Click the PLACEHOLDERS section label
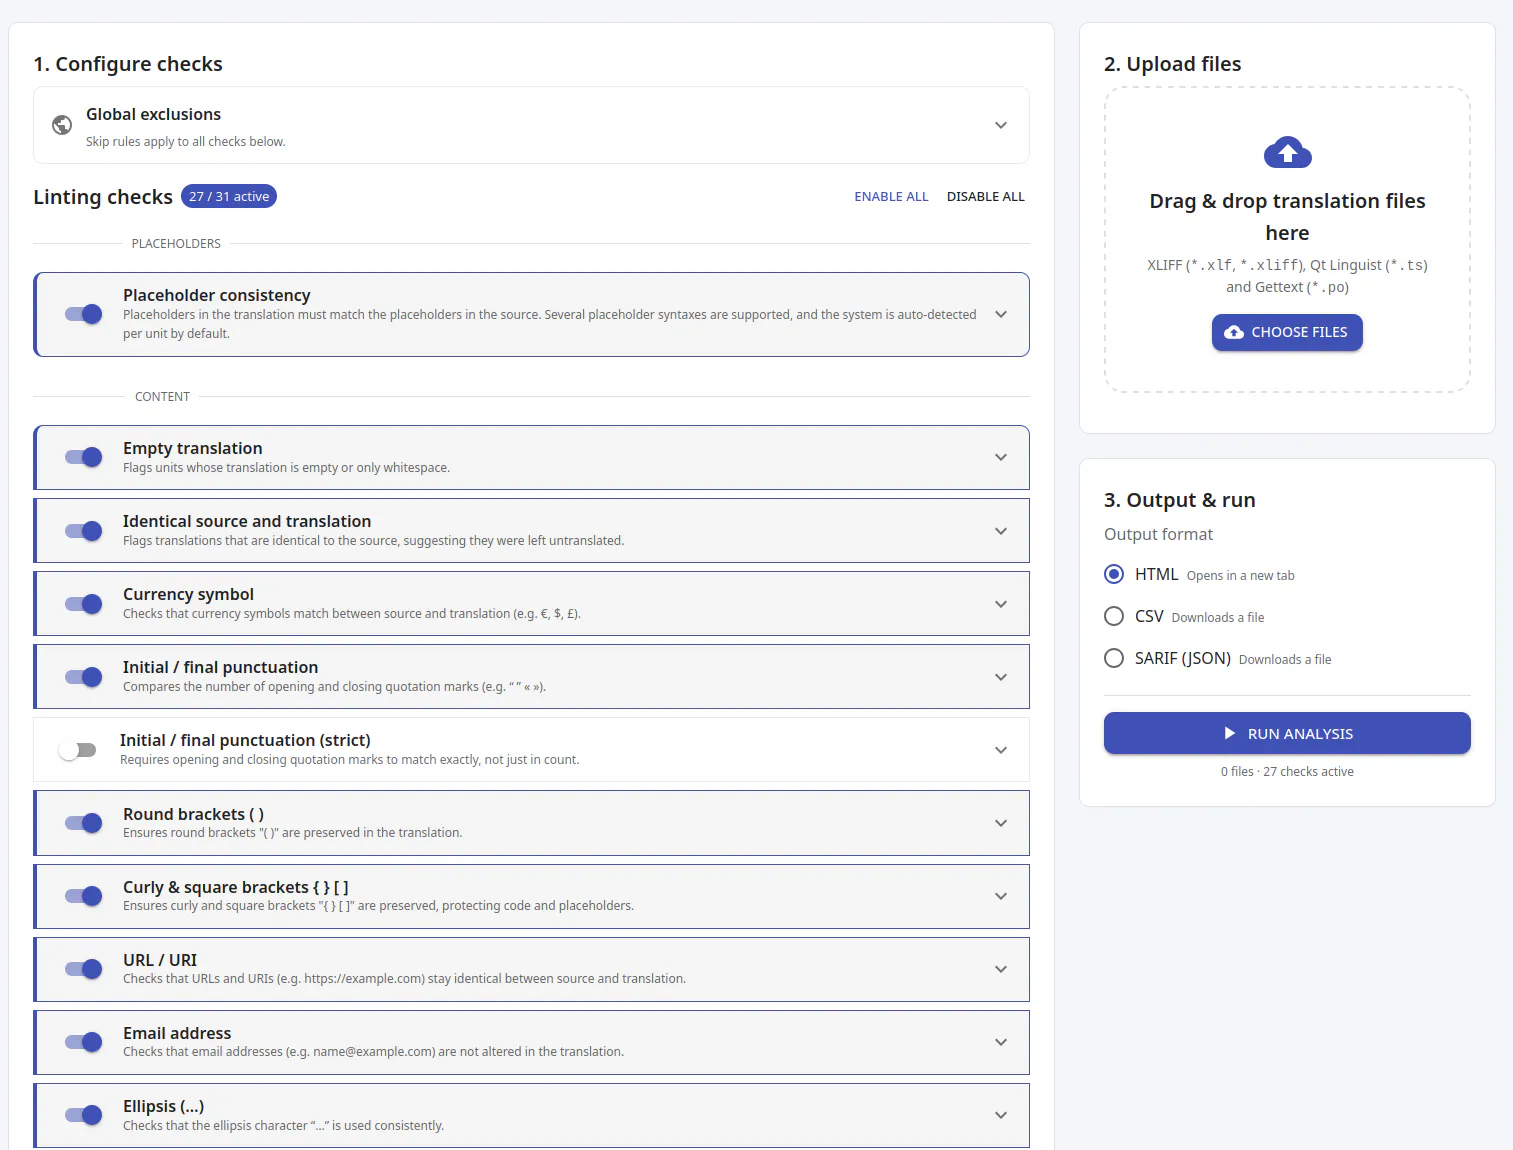Viewport: 1513px width, 1150px height. point(176,244)
